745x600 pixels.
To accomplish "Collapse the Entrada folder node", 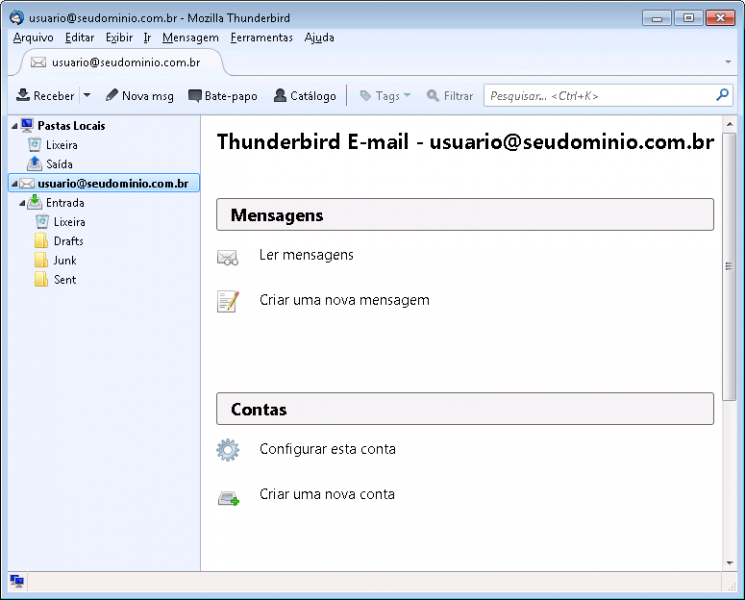I will pyautogui.click(x=22, y=203).
